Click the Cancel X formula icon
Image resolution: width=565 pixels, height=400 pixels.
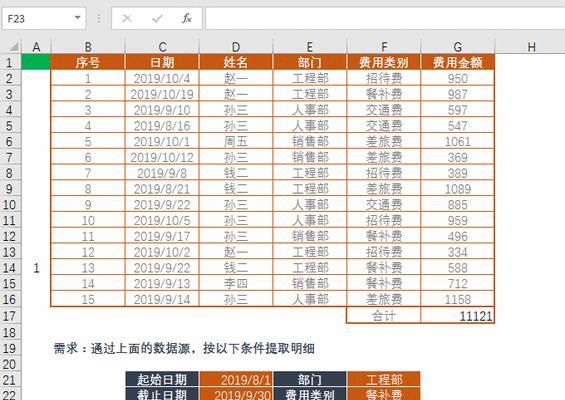point(127,18)
